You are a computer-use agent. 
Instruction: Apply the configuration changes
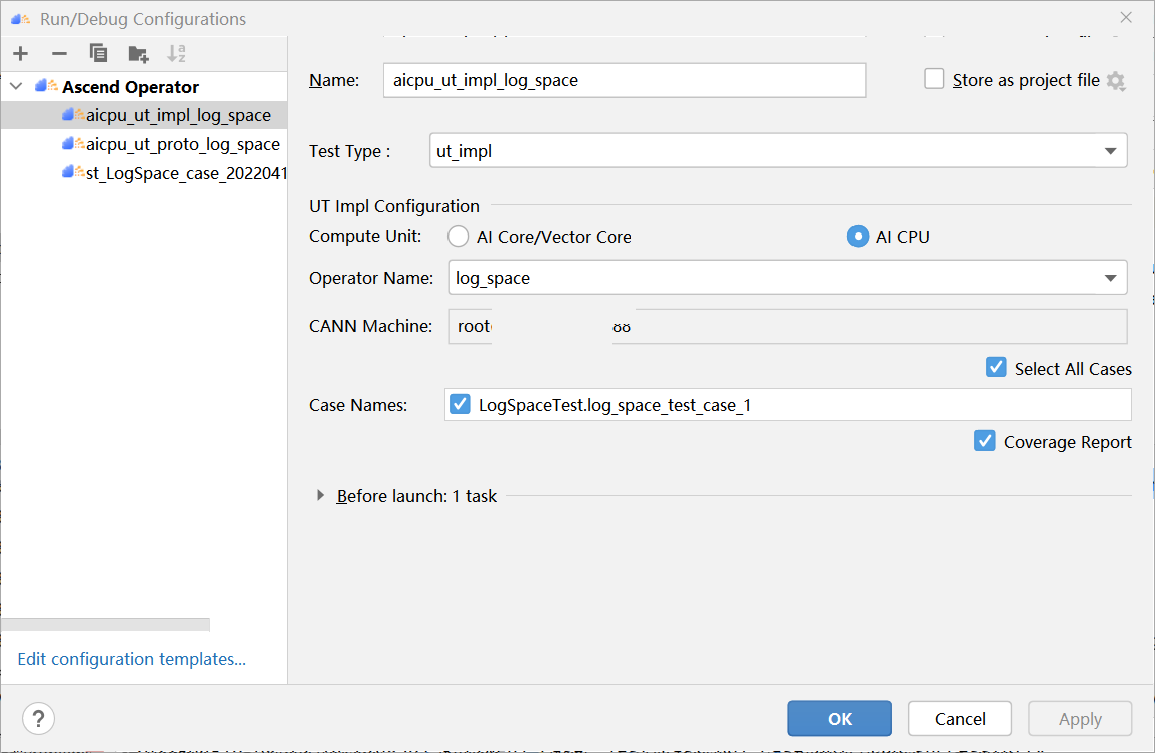[1080, 718]
